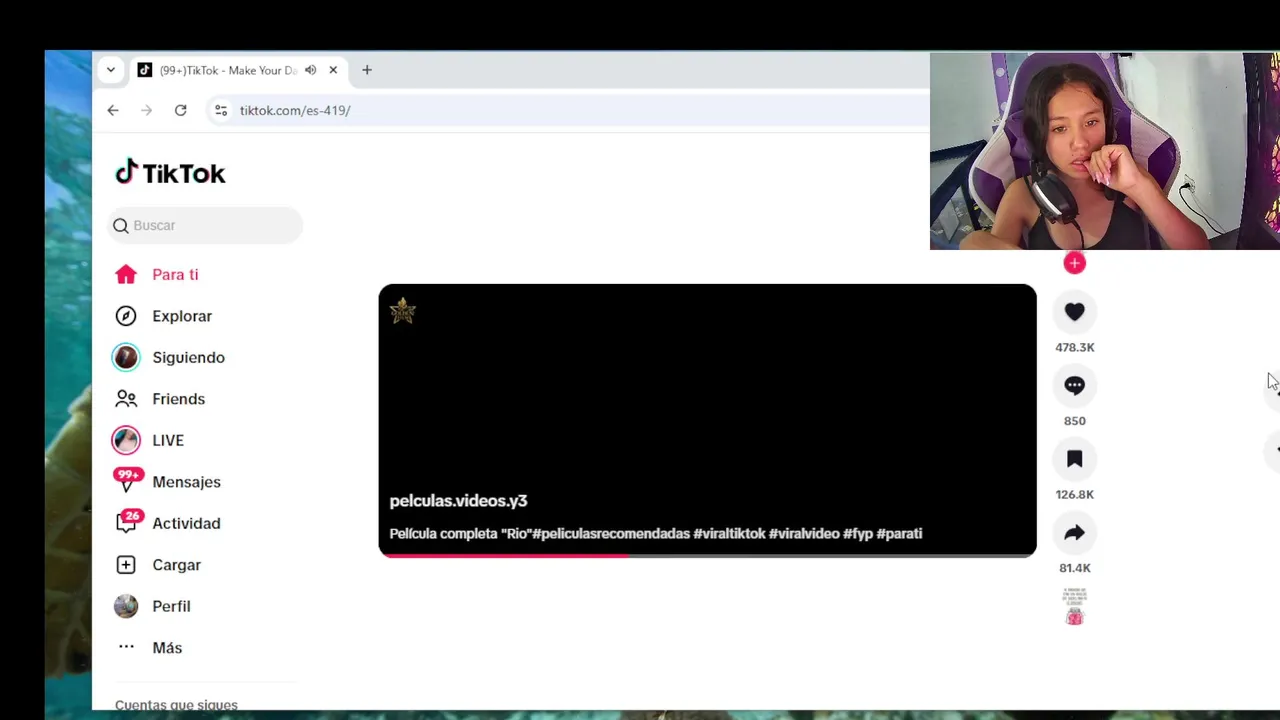Open the Friends people icon
The width and height of the screenshot is (1280, 720).
tap(126, 399)
